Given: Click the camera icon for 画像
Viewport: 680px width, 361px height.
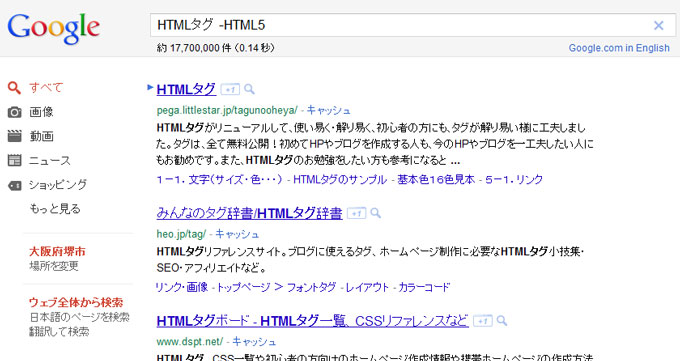Looking at the screenshot, I should (14, 112).
